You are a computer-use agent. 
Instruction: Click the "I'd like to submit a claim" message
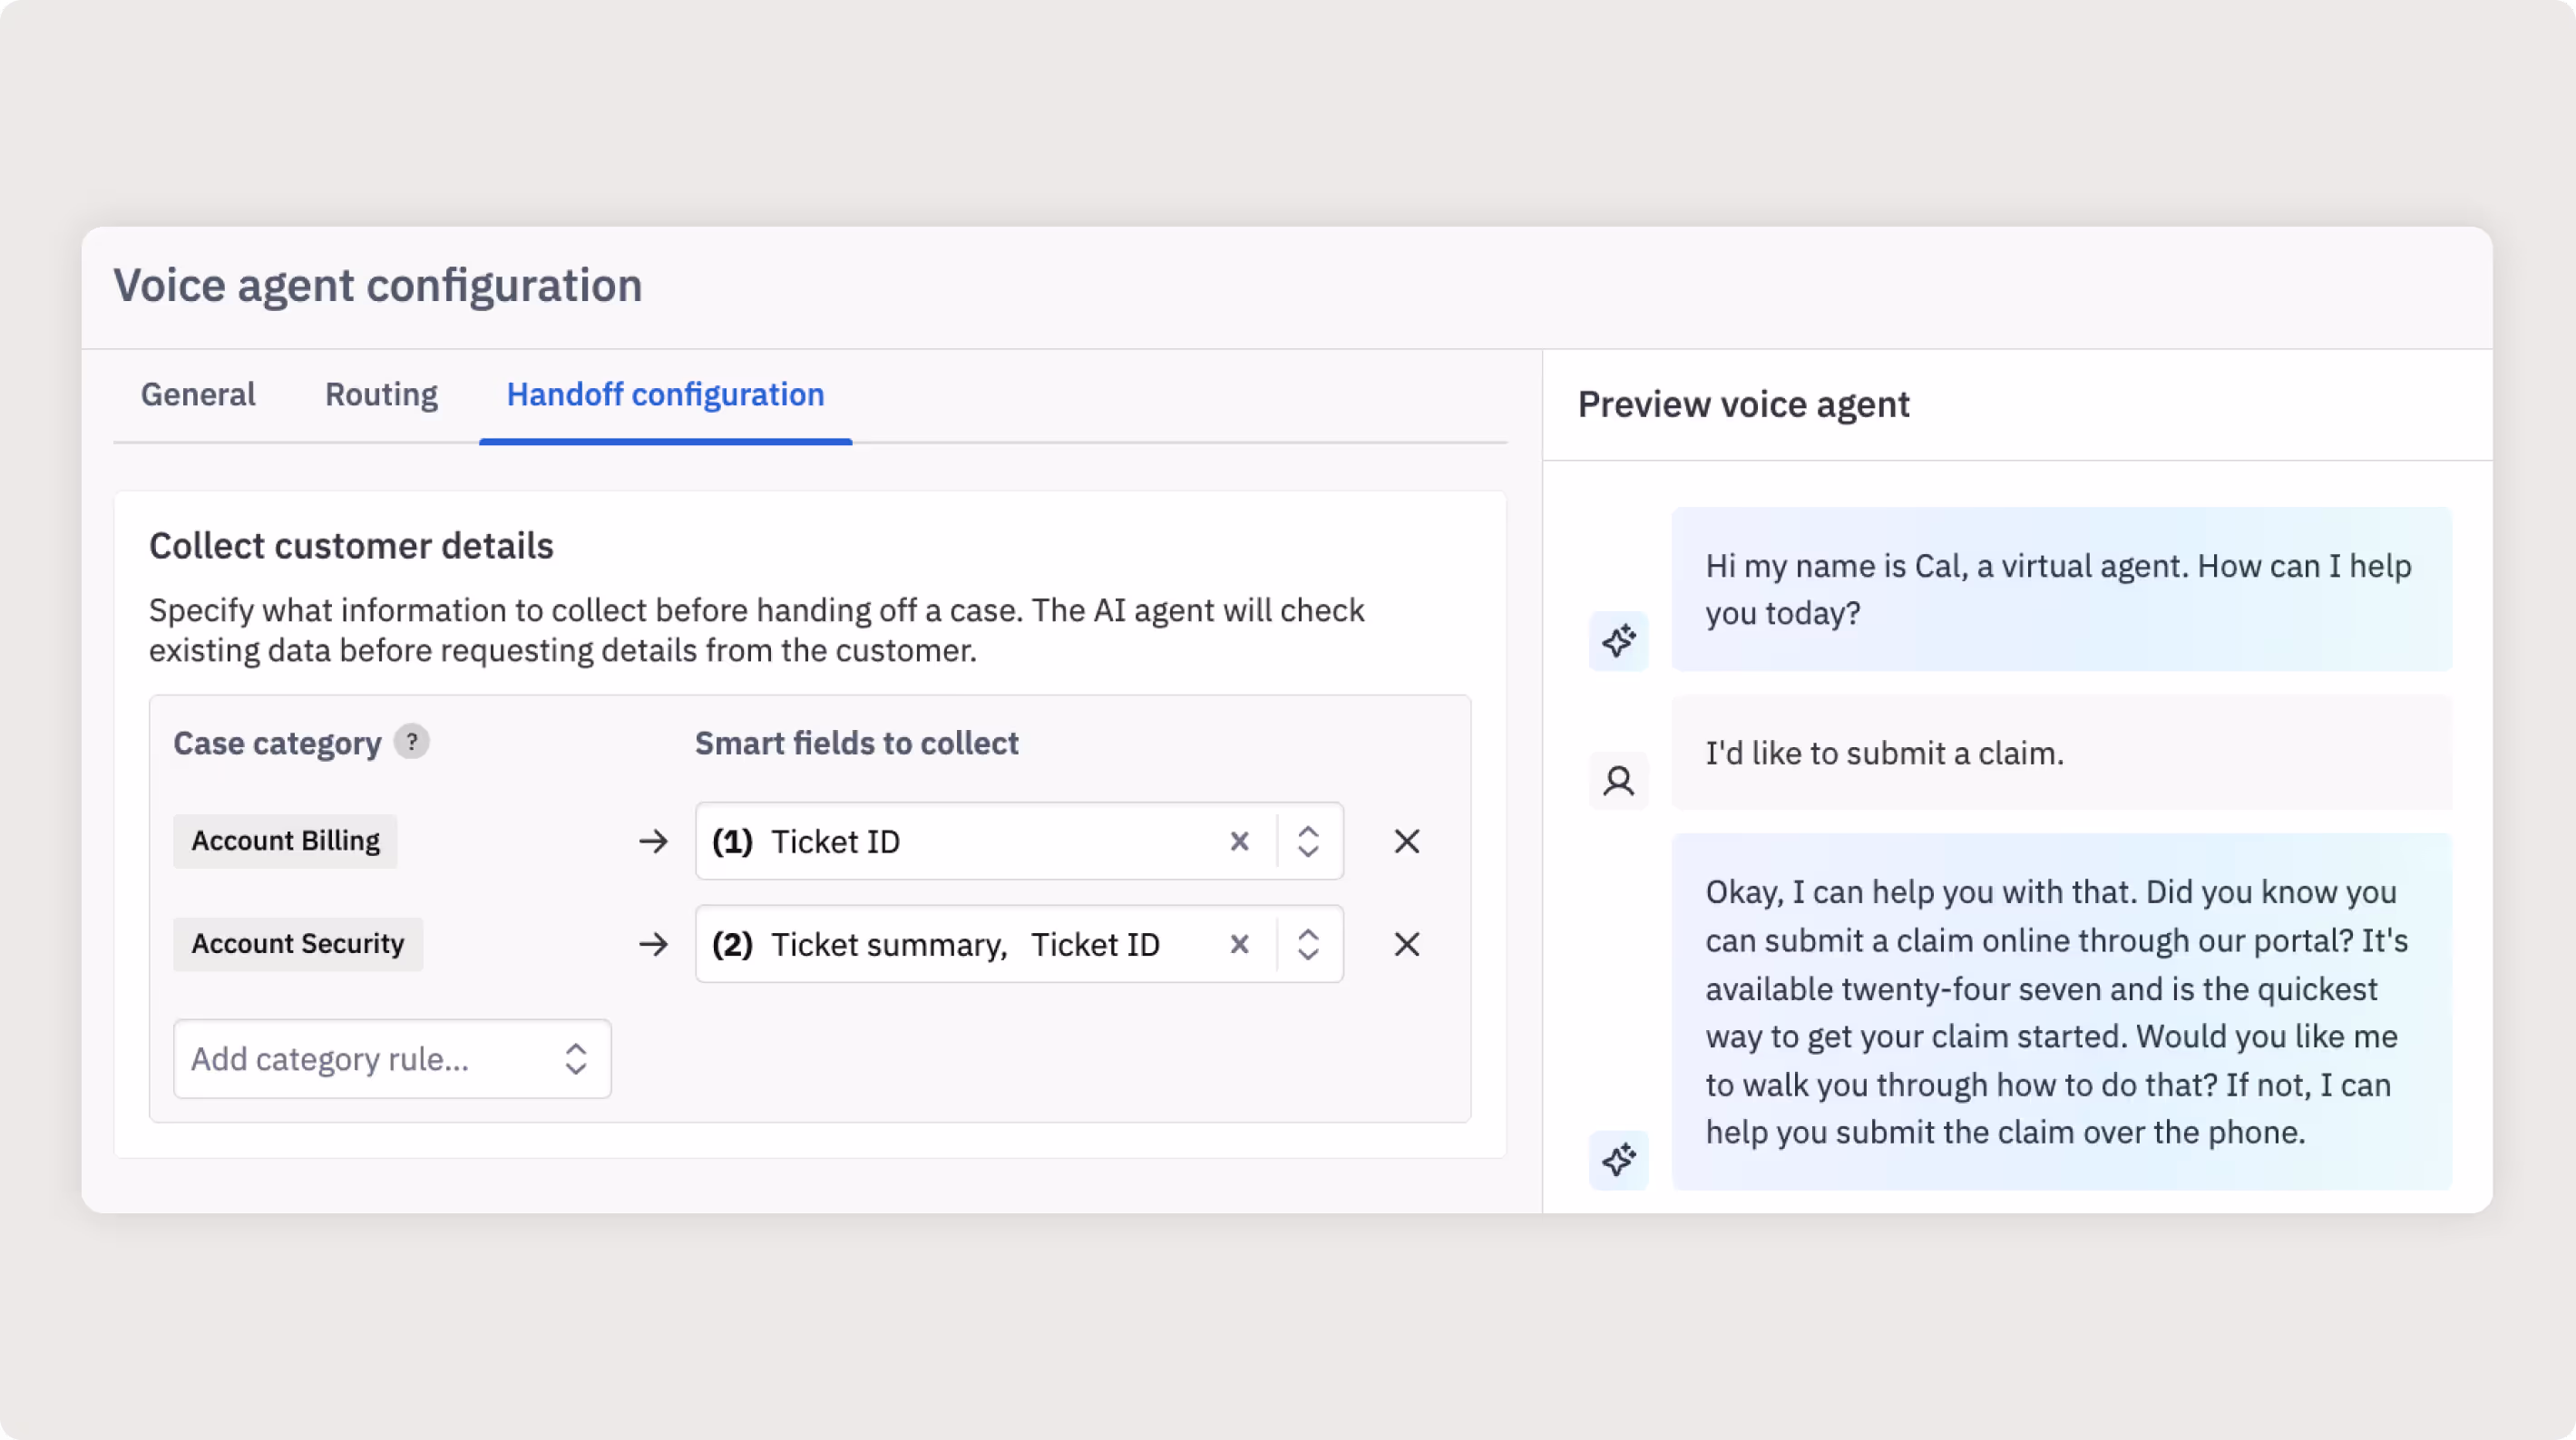pos(2061,753)
